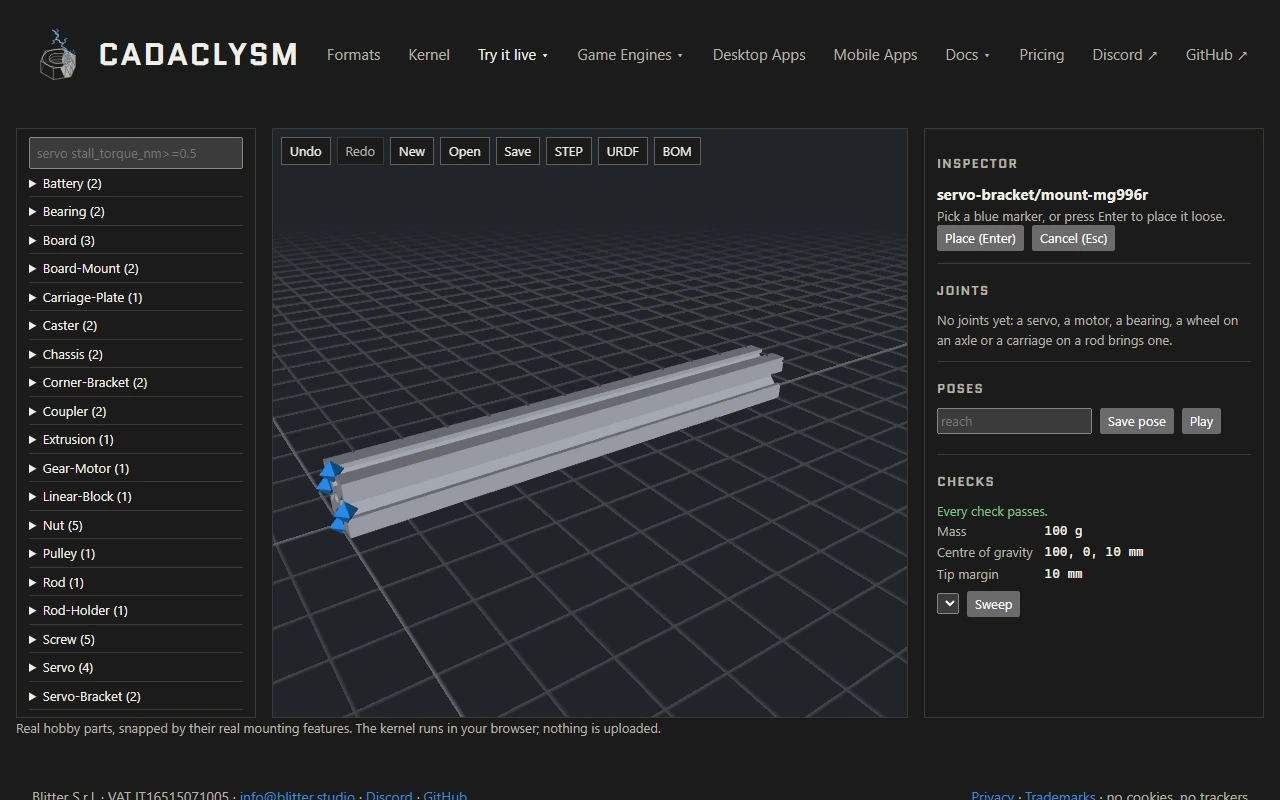Image resolution: width=1280 pixels, height=800 pixels.
Task: Click the Undo button
Action: [x=306, y=151]
